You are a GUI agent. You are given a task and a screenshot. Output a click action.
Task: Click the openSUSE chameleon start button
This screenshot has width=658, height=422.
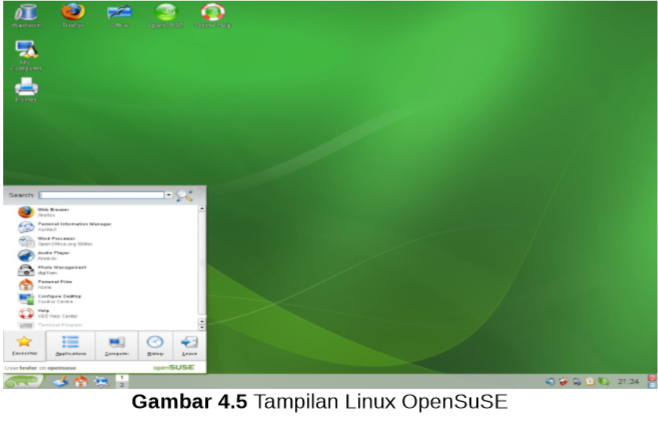tap(23, 381)
